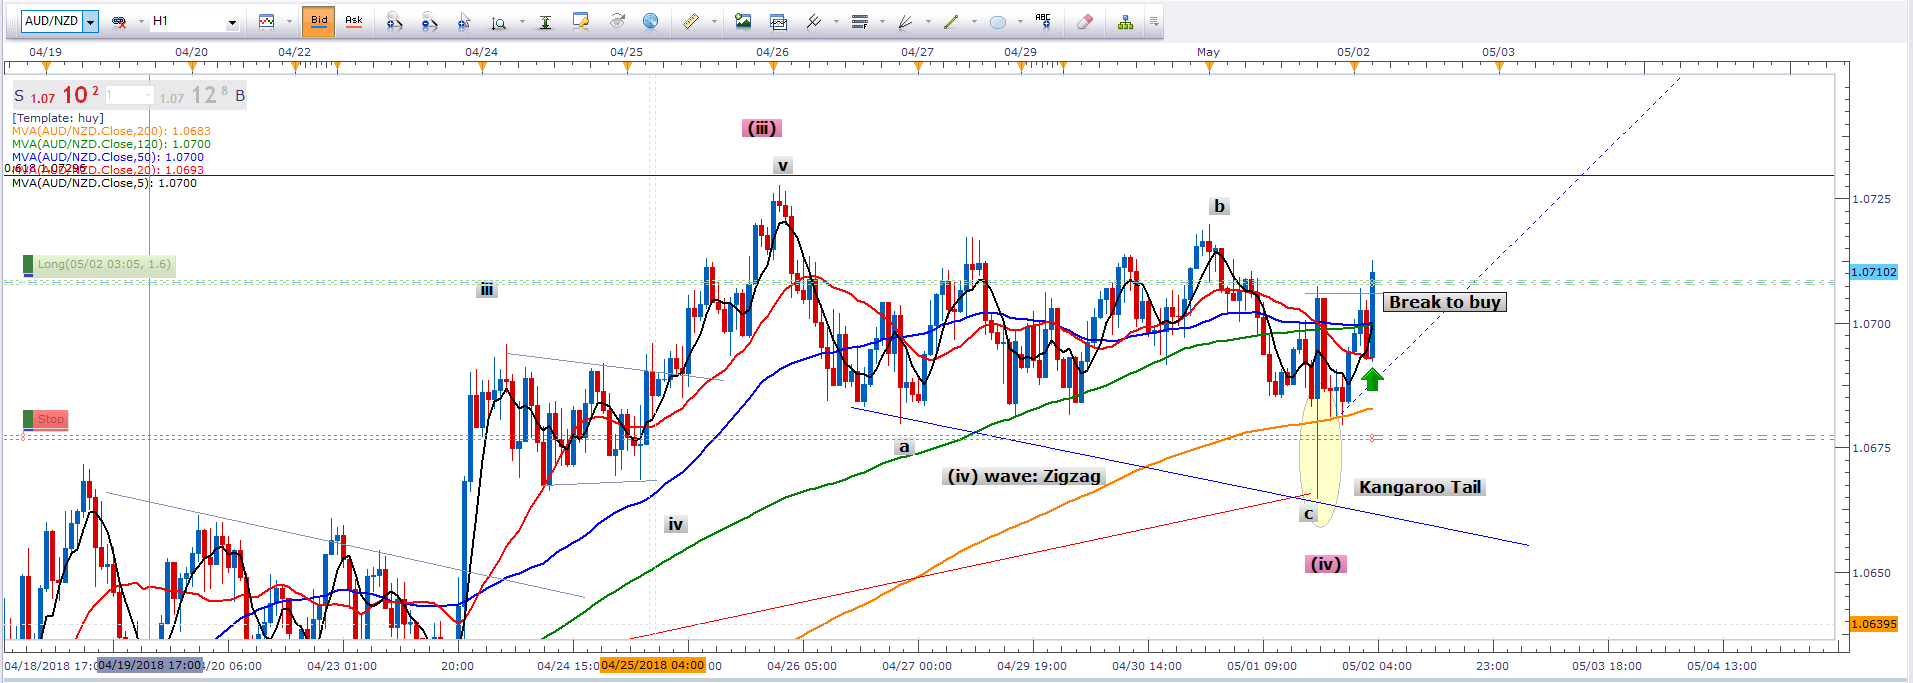Image resolution: width=1913 pixels, height=683 pixels.
Task: Open the AUD/NZD symbol dropdown
Action: click(x=90, y=21)
